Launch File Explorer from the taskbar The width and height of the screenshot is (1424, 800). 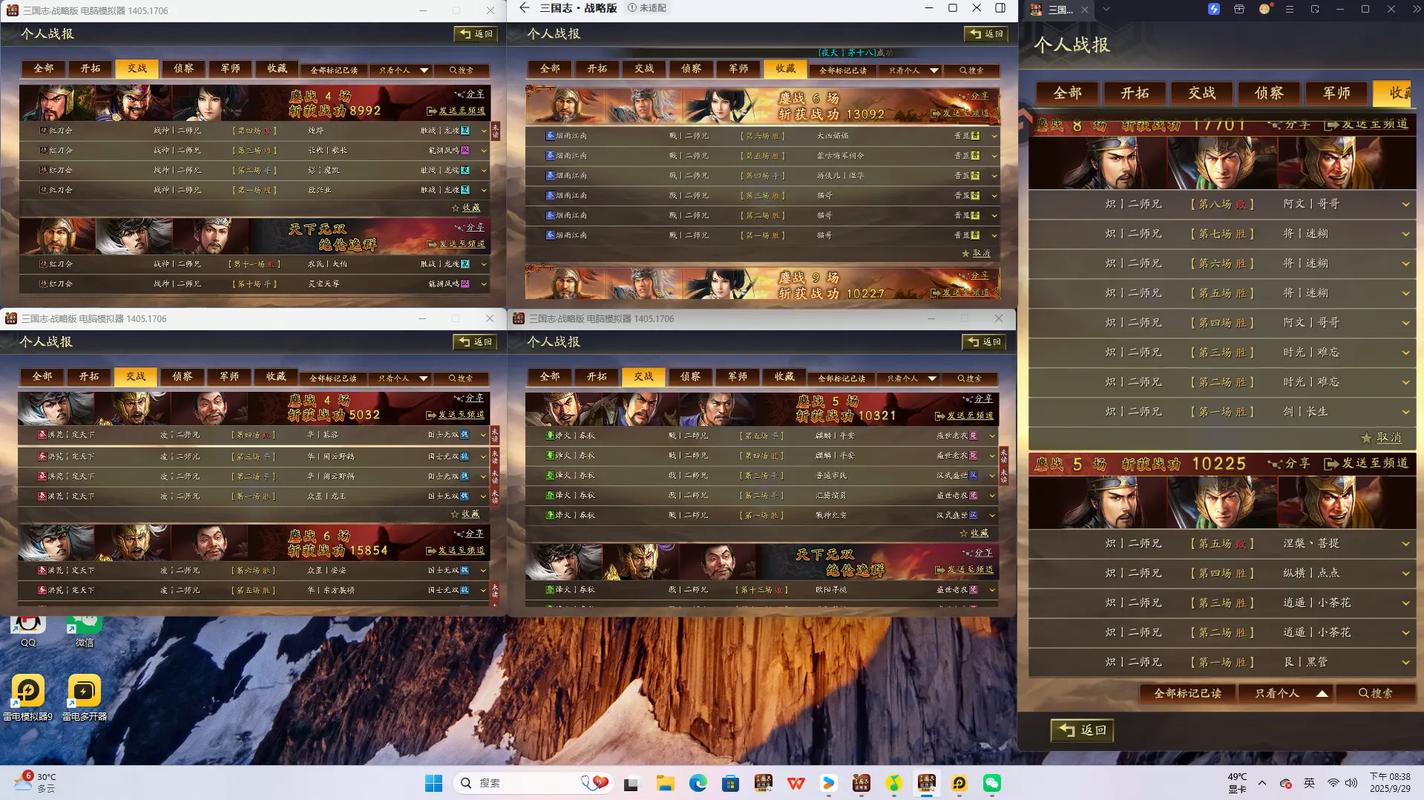pyautogui.click(x=665, y=783)
